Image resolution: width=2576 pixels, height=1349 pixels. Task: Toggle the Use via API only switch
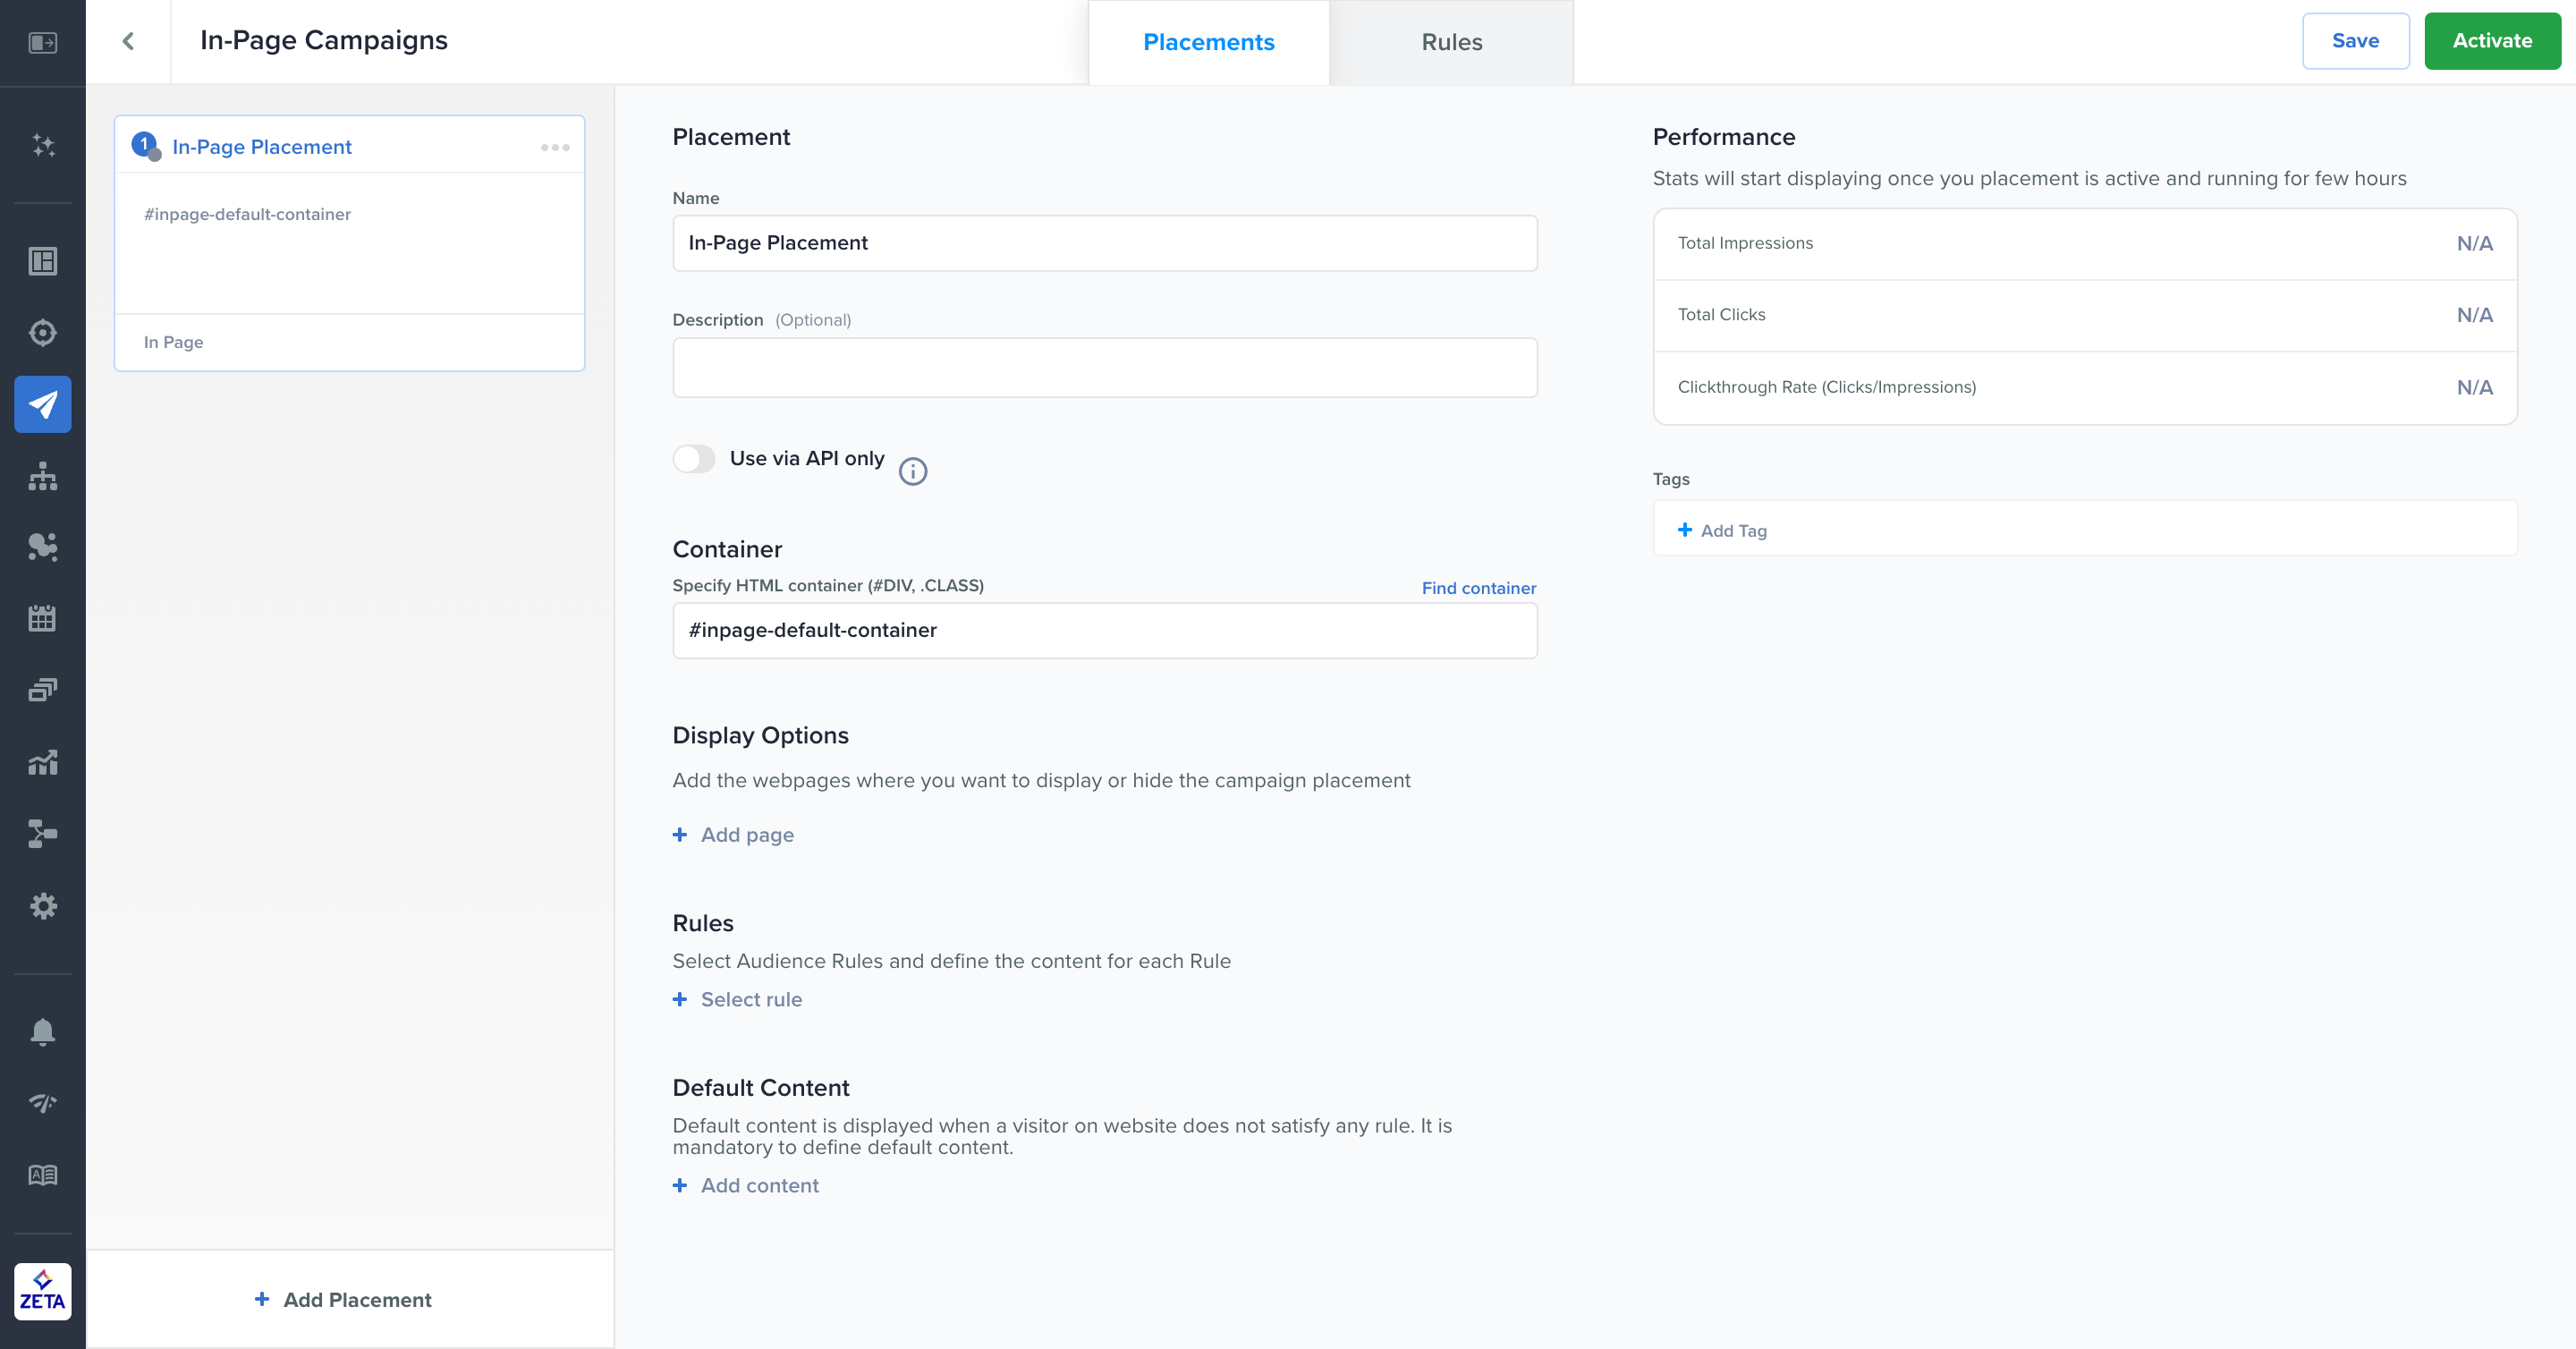click(694, 459)
